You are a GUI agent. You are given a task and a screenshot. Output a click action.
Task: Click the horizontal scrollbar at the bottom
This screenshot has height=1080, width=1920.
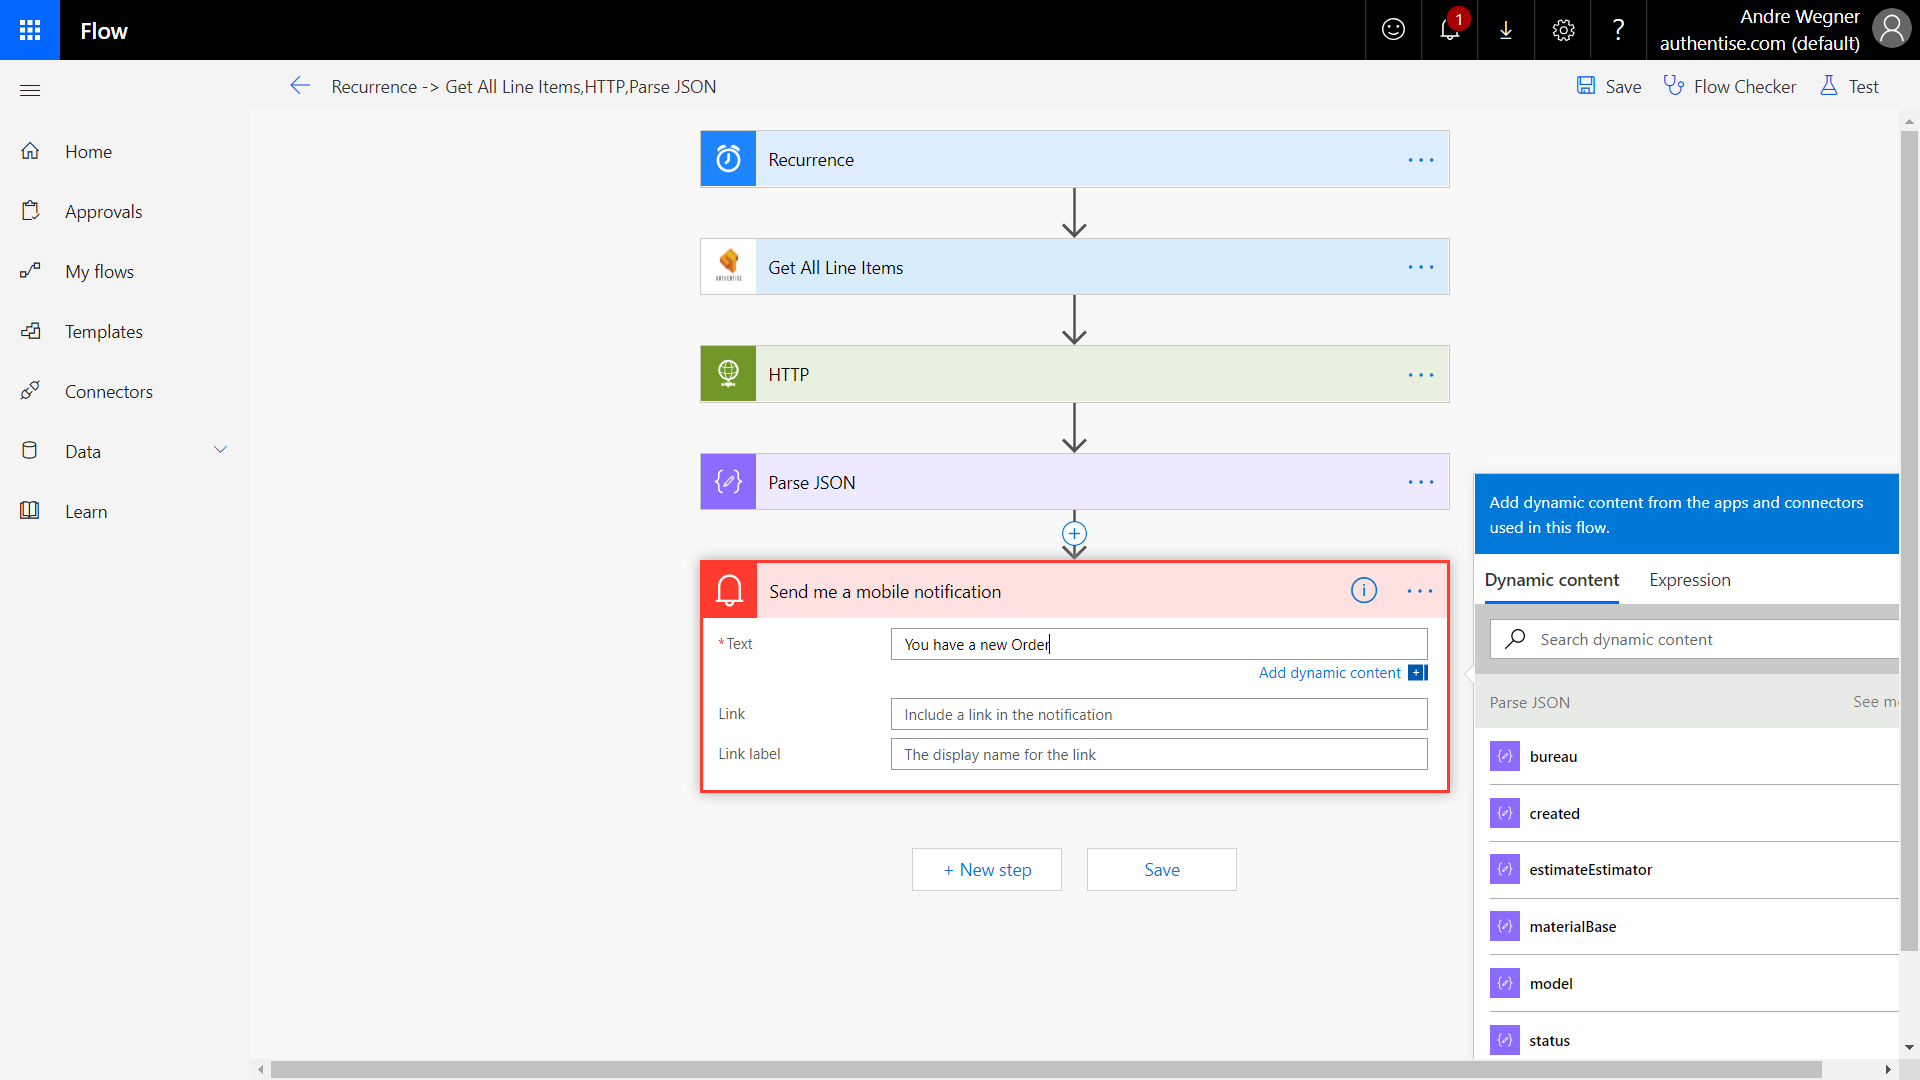click(x=1046, y=1070)
